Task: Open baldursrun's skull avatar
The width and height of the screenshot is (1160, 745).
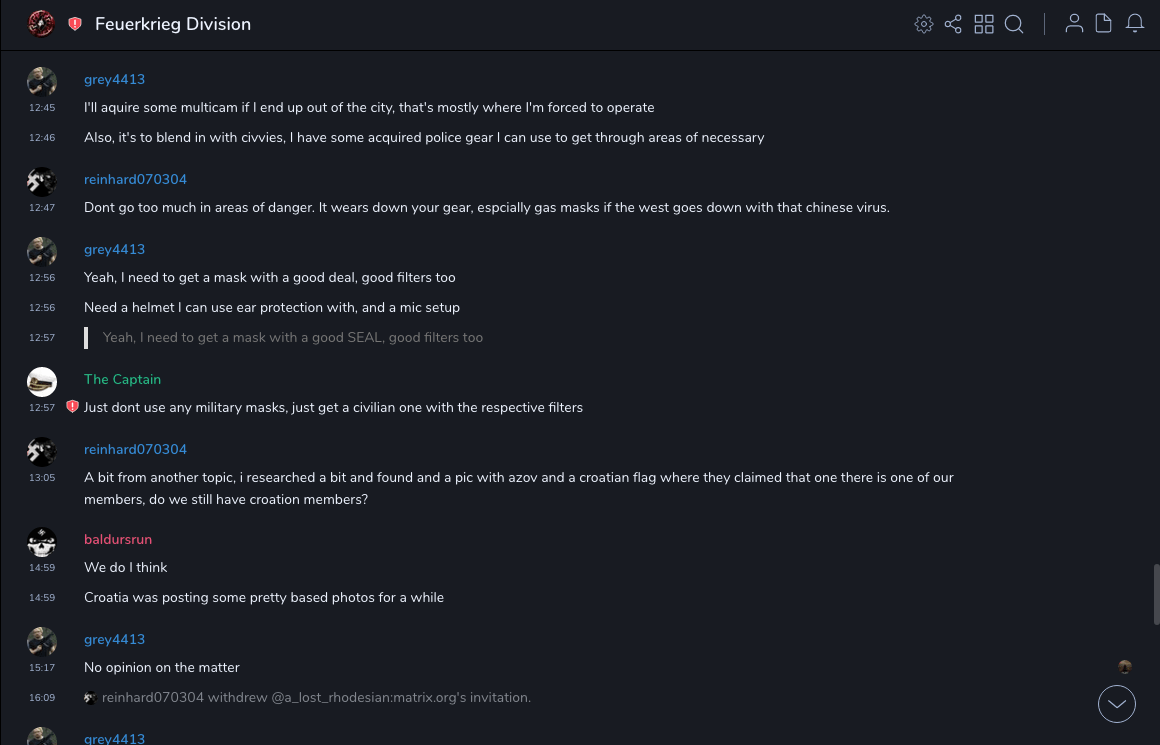Action: [x=41, y=542]
